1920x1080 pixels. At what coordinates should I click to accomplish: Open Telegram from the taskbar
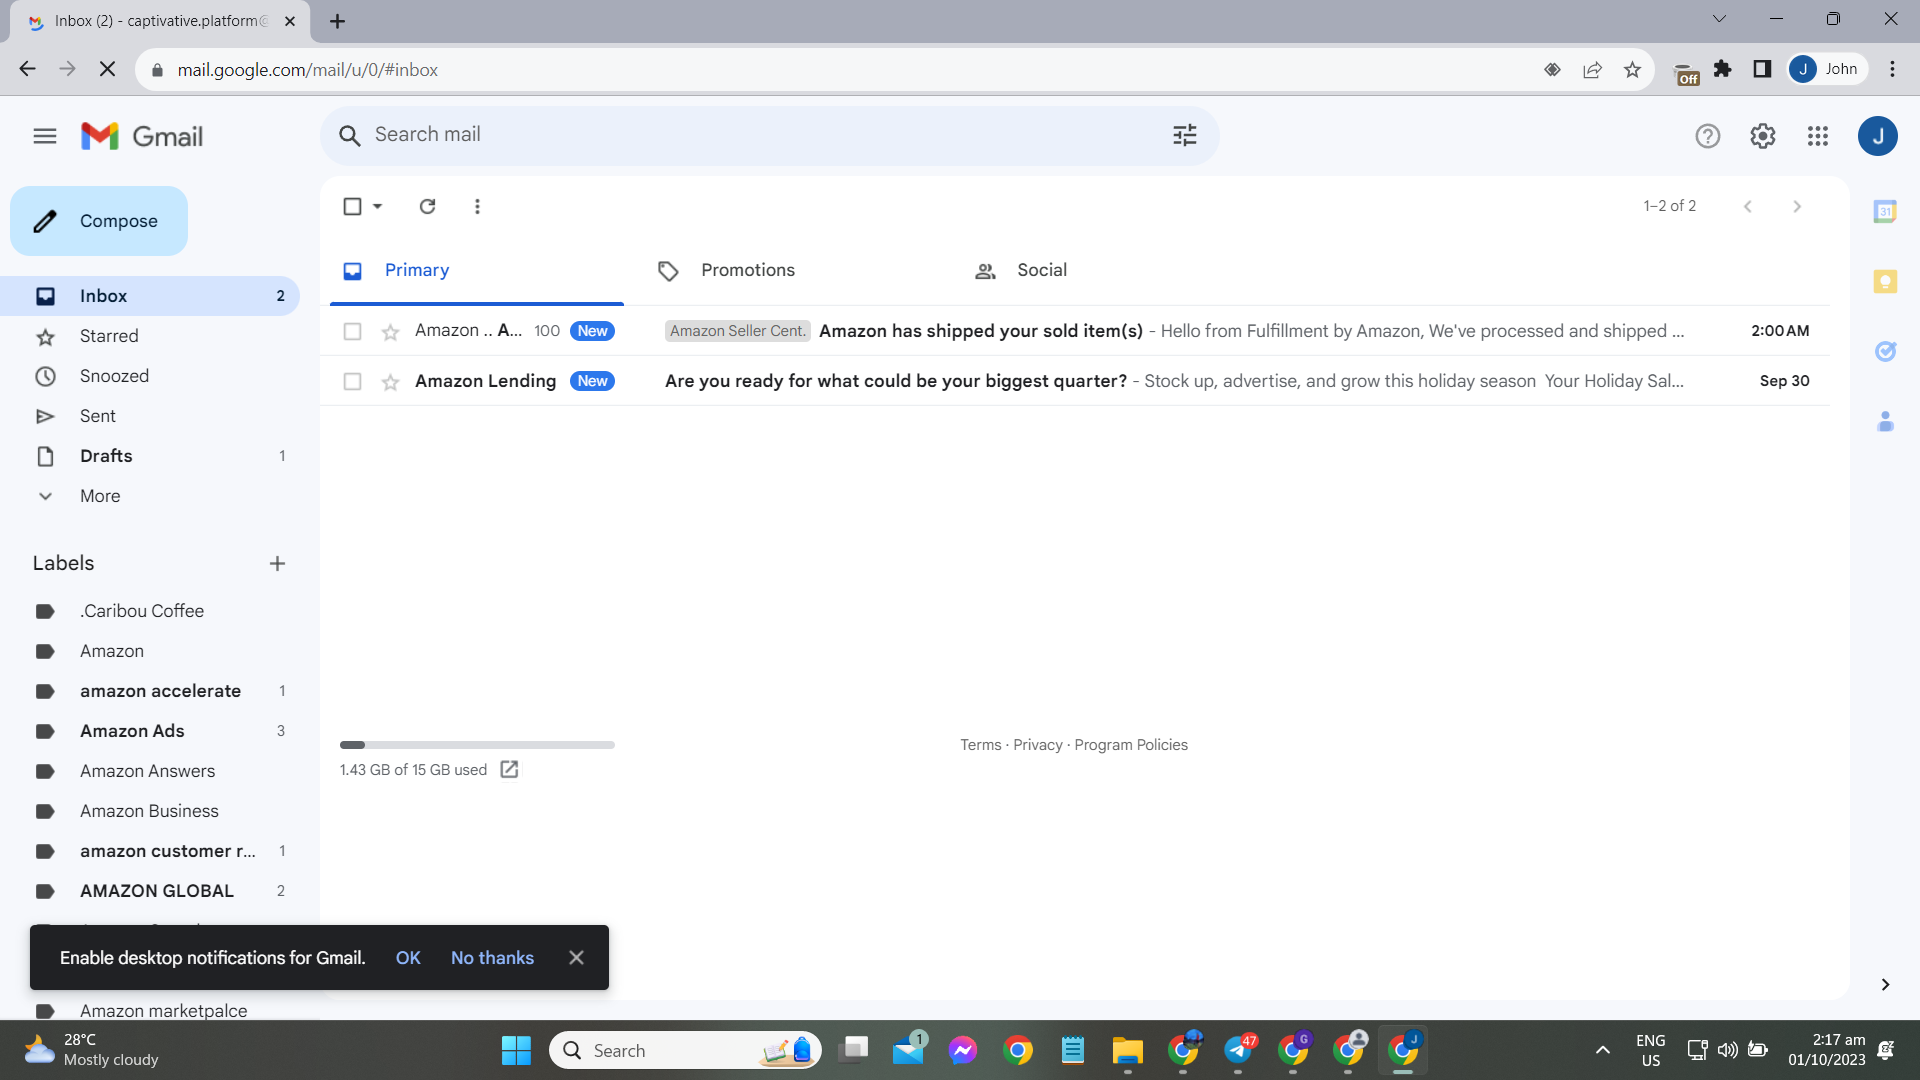click(1238, 1050)
